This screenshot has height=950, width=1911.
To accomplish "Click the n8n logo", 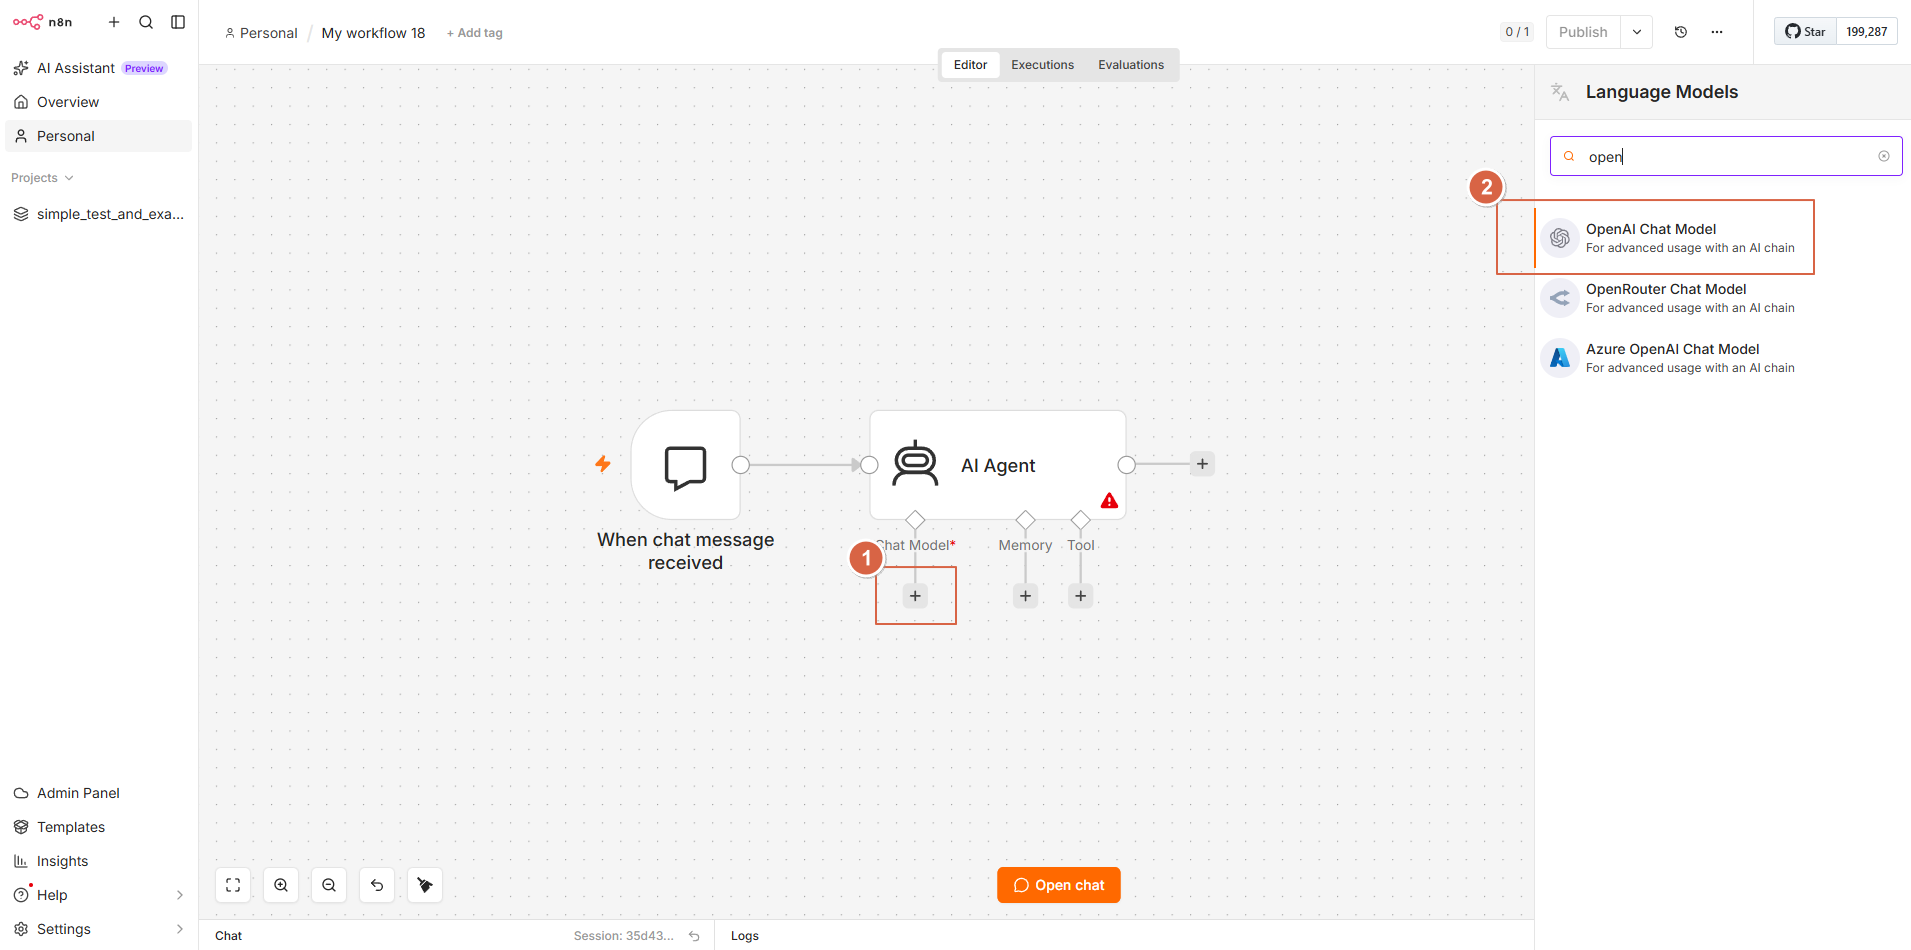I will coord(42,22).
